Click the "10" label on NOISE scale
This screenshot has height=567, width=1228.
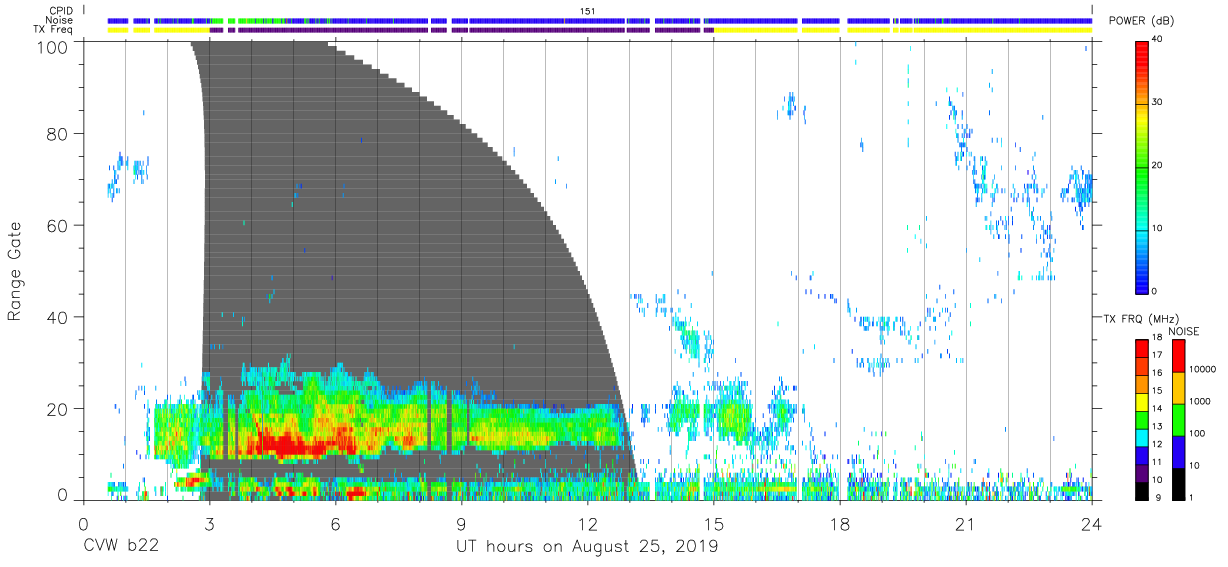tap(1197, 467)
